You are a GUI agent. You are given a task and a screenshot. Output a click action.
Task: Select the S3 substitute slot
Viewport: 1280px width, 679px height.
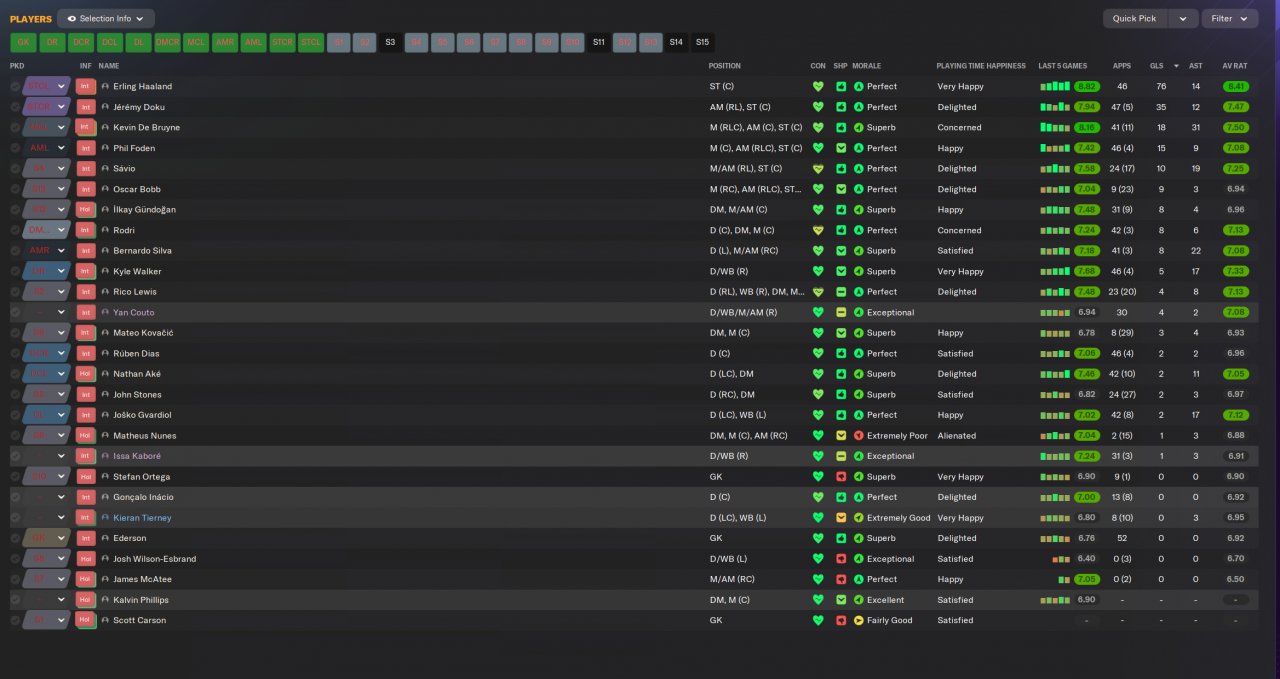click(390, 42)
